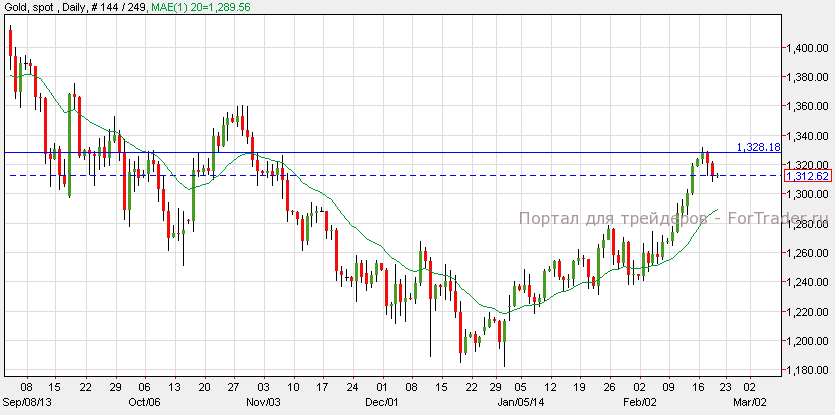Image resolution: width=835 pixels, height=415 pixels.
Task: Click the black dashed current price line
Action: (x=400, y=175)
